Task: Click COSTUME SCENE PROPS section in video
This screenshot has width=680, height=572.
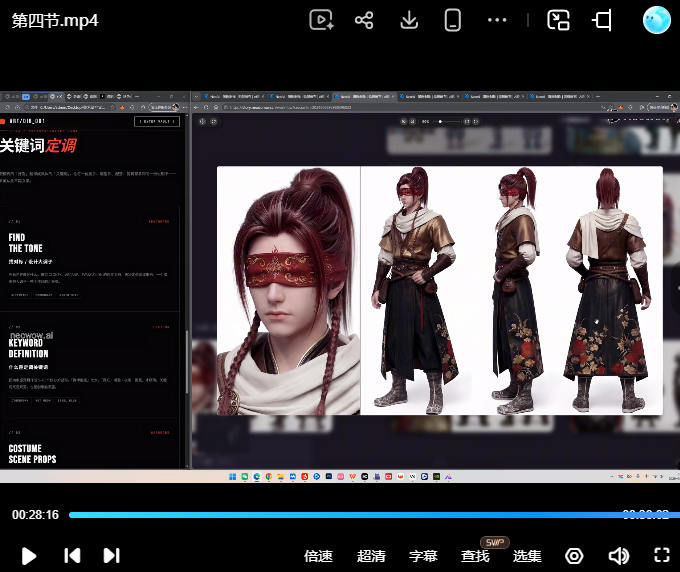Action: (x=32, y=454)
